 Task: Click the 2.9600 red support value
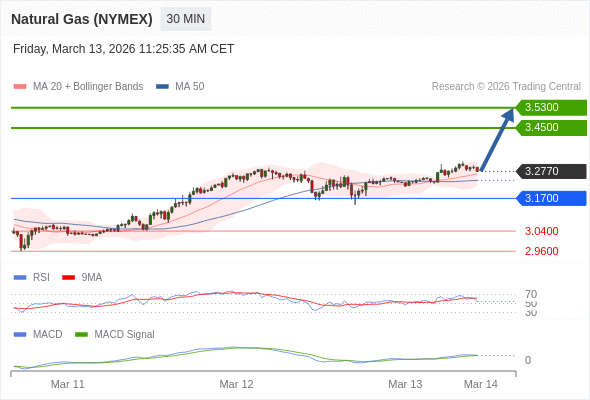541,251
